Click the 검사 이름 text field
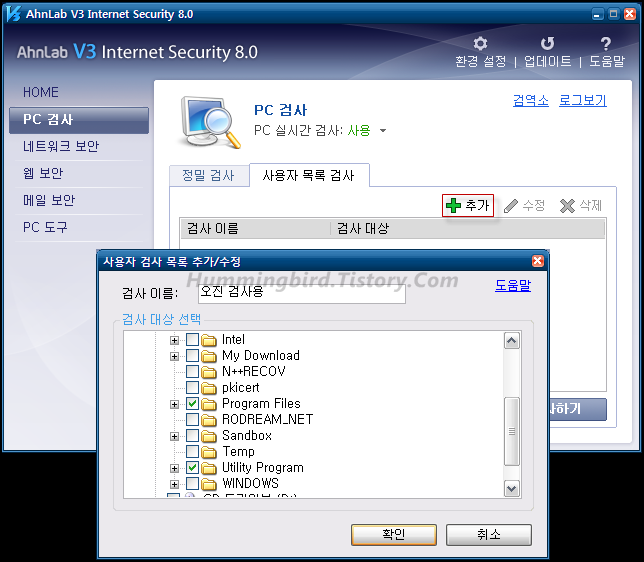 point(301,293)
